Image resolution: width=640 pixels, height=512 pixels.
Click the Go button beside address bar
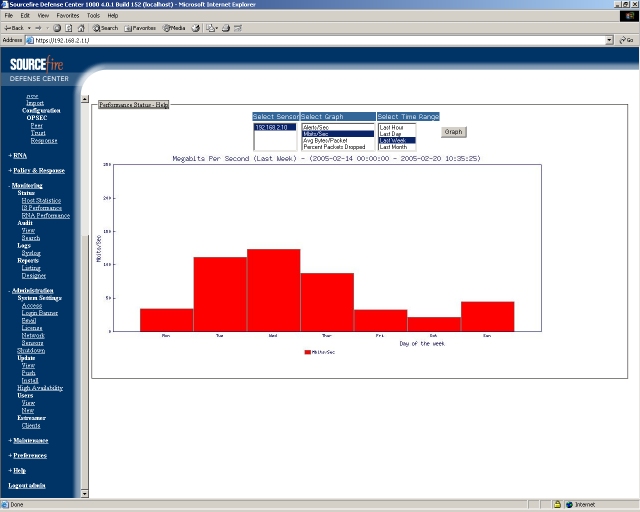pyautogui.click(x=627, y=40)
